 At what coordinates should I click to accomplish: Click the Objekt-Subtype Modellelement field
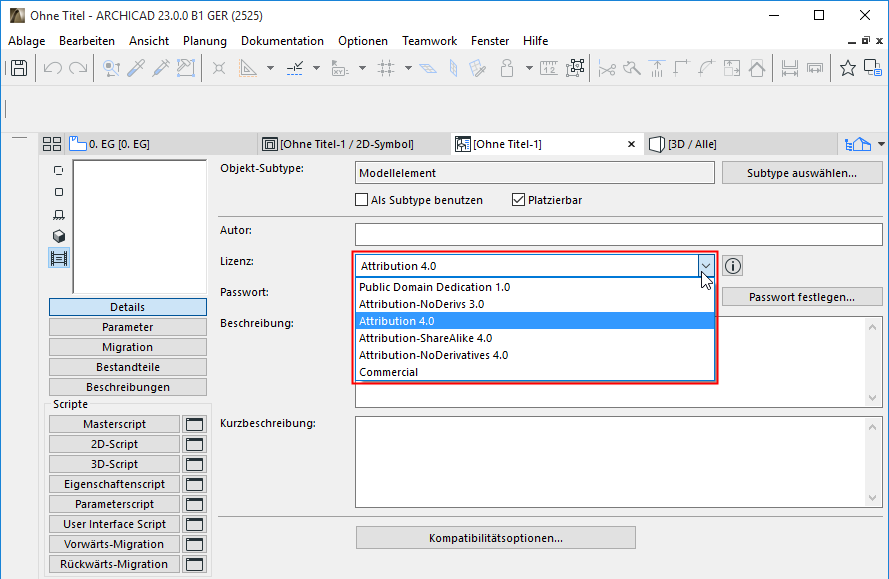535,173
